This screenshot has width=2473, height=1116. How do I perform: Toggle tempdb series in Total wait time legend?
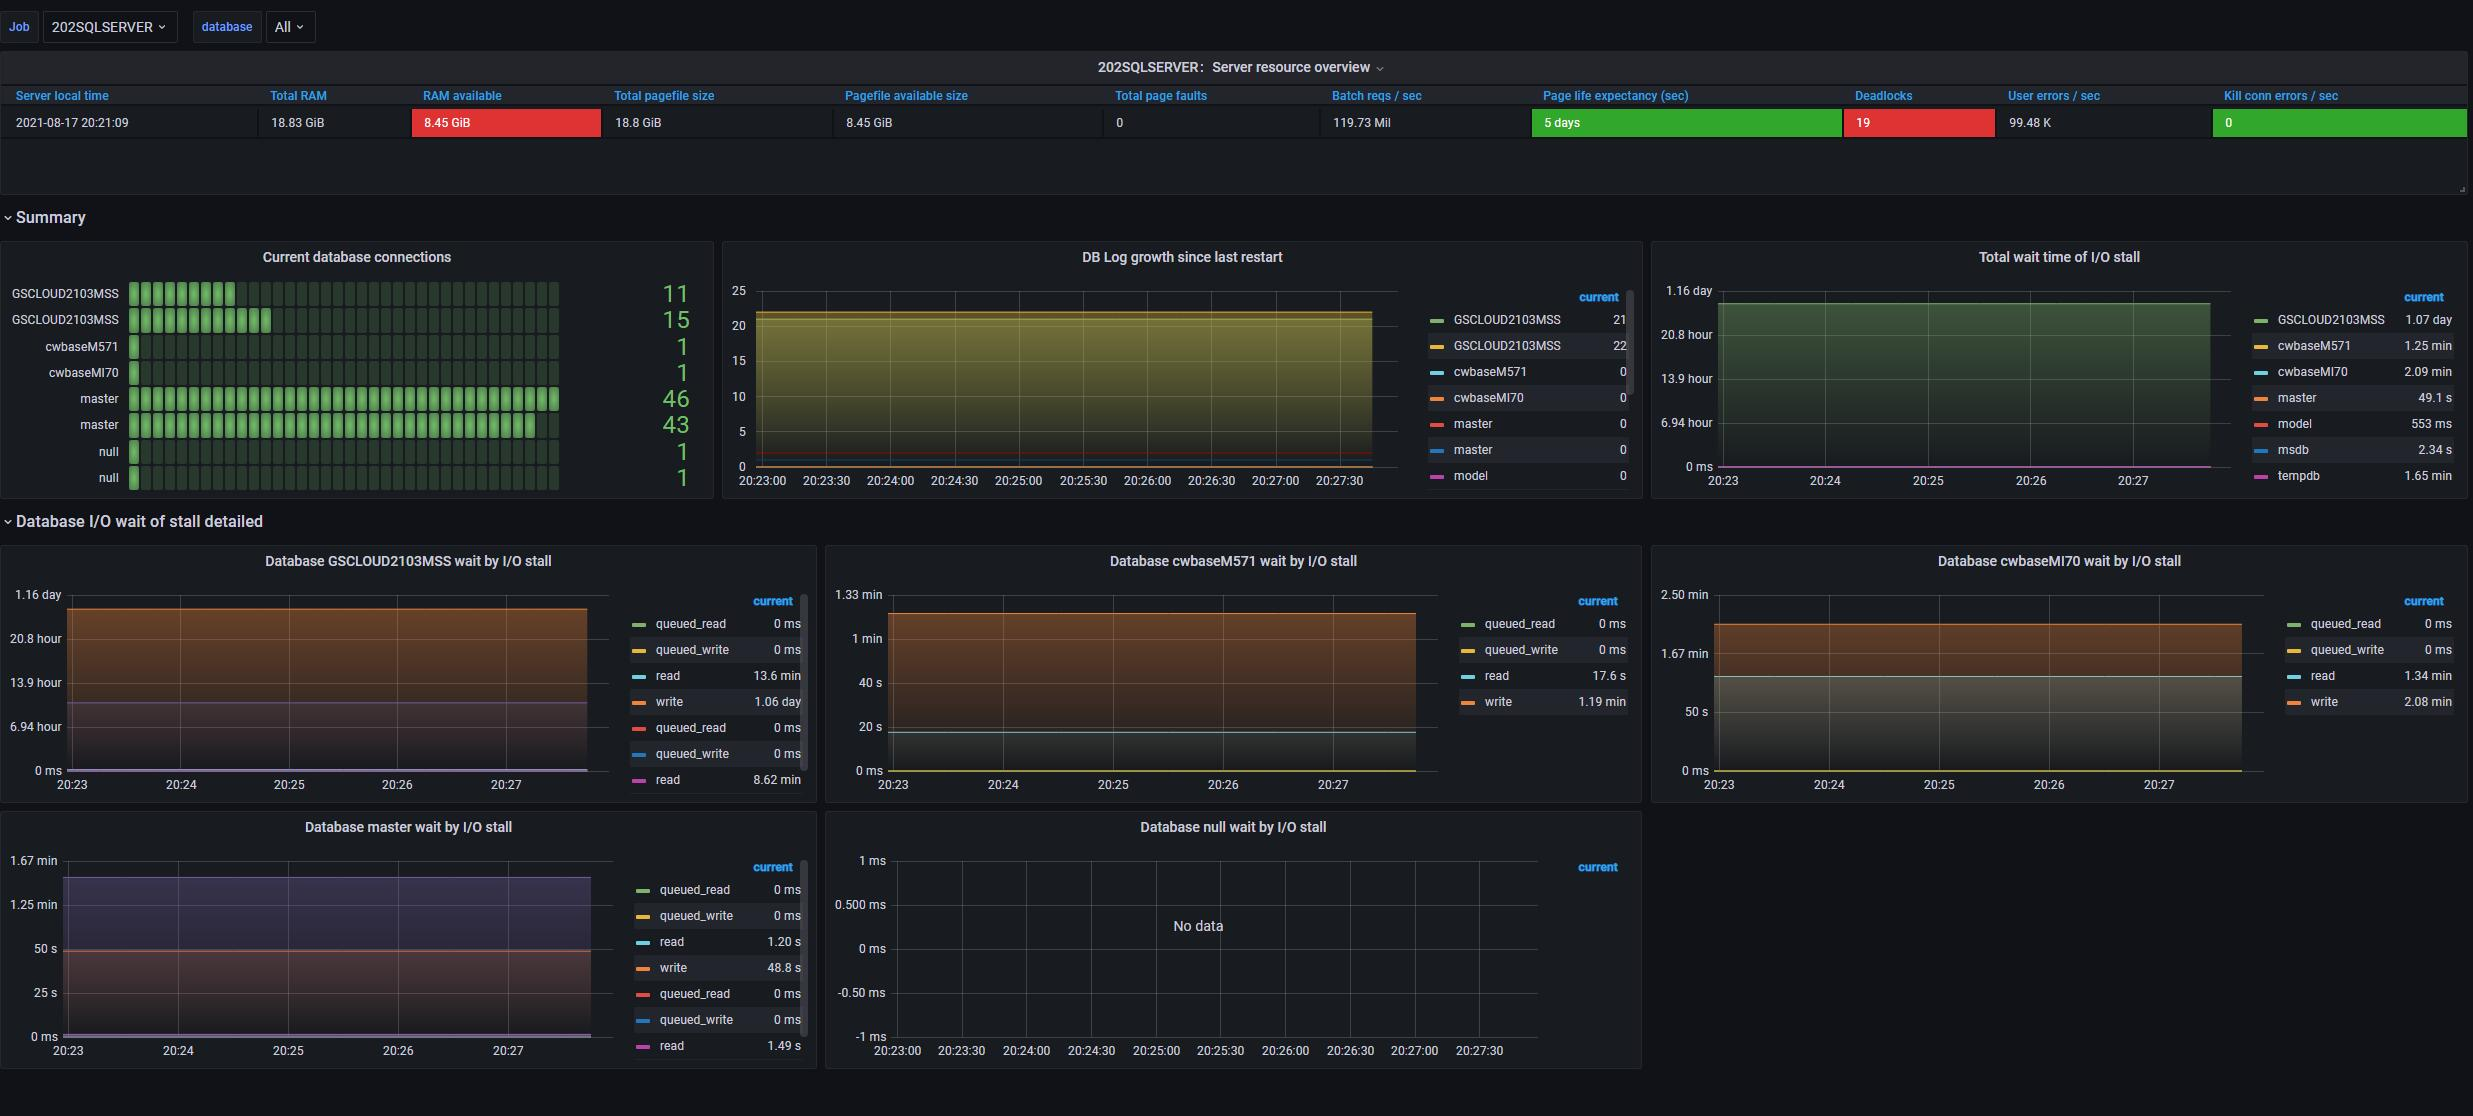coord(2298,476)
